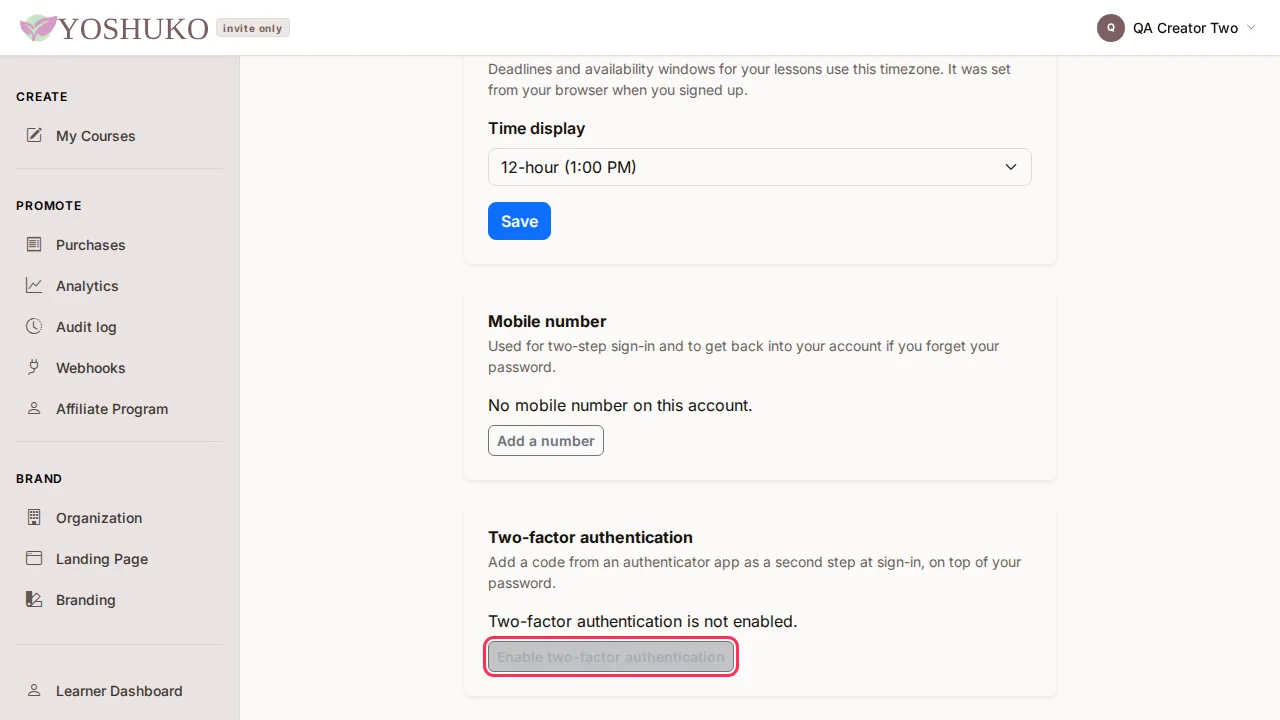Click the Two-factor authentication heading
Viewport: 1280px width, 720px height.
pyautogui.click(x=590, y=537)
